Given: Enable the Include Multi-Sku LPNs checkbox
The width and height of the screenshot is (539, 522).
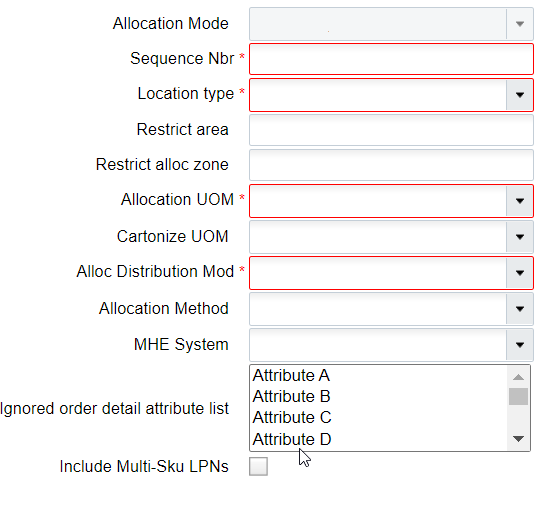Looking at the screenshot, I should pos(258,466).
